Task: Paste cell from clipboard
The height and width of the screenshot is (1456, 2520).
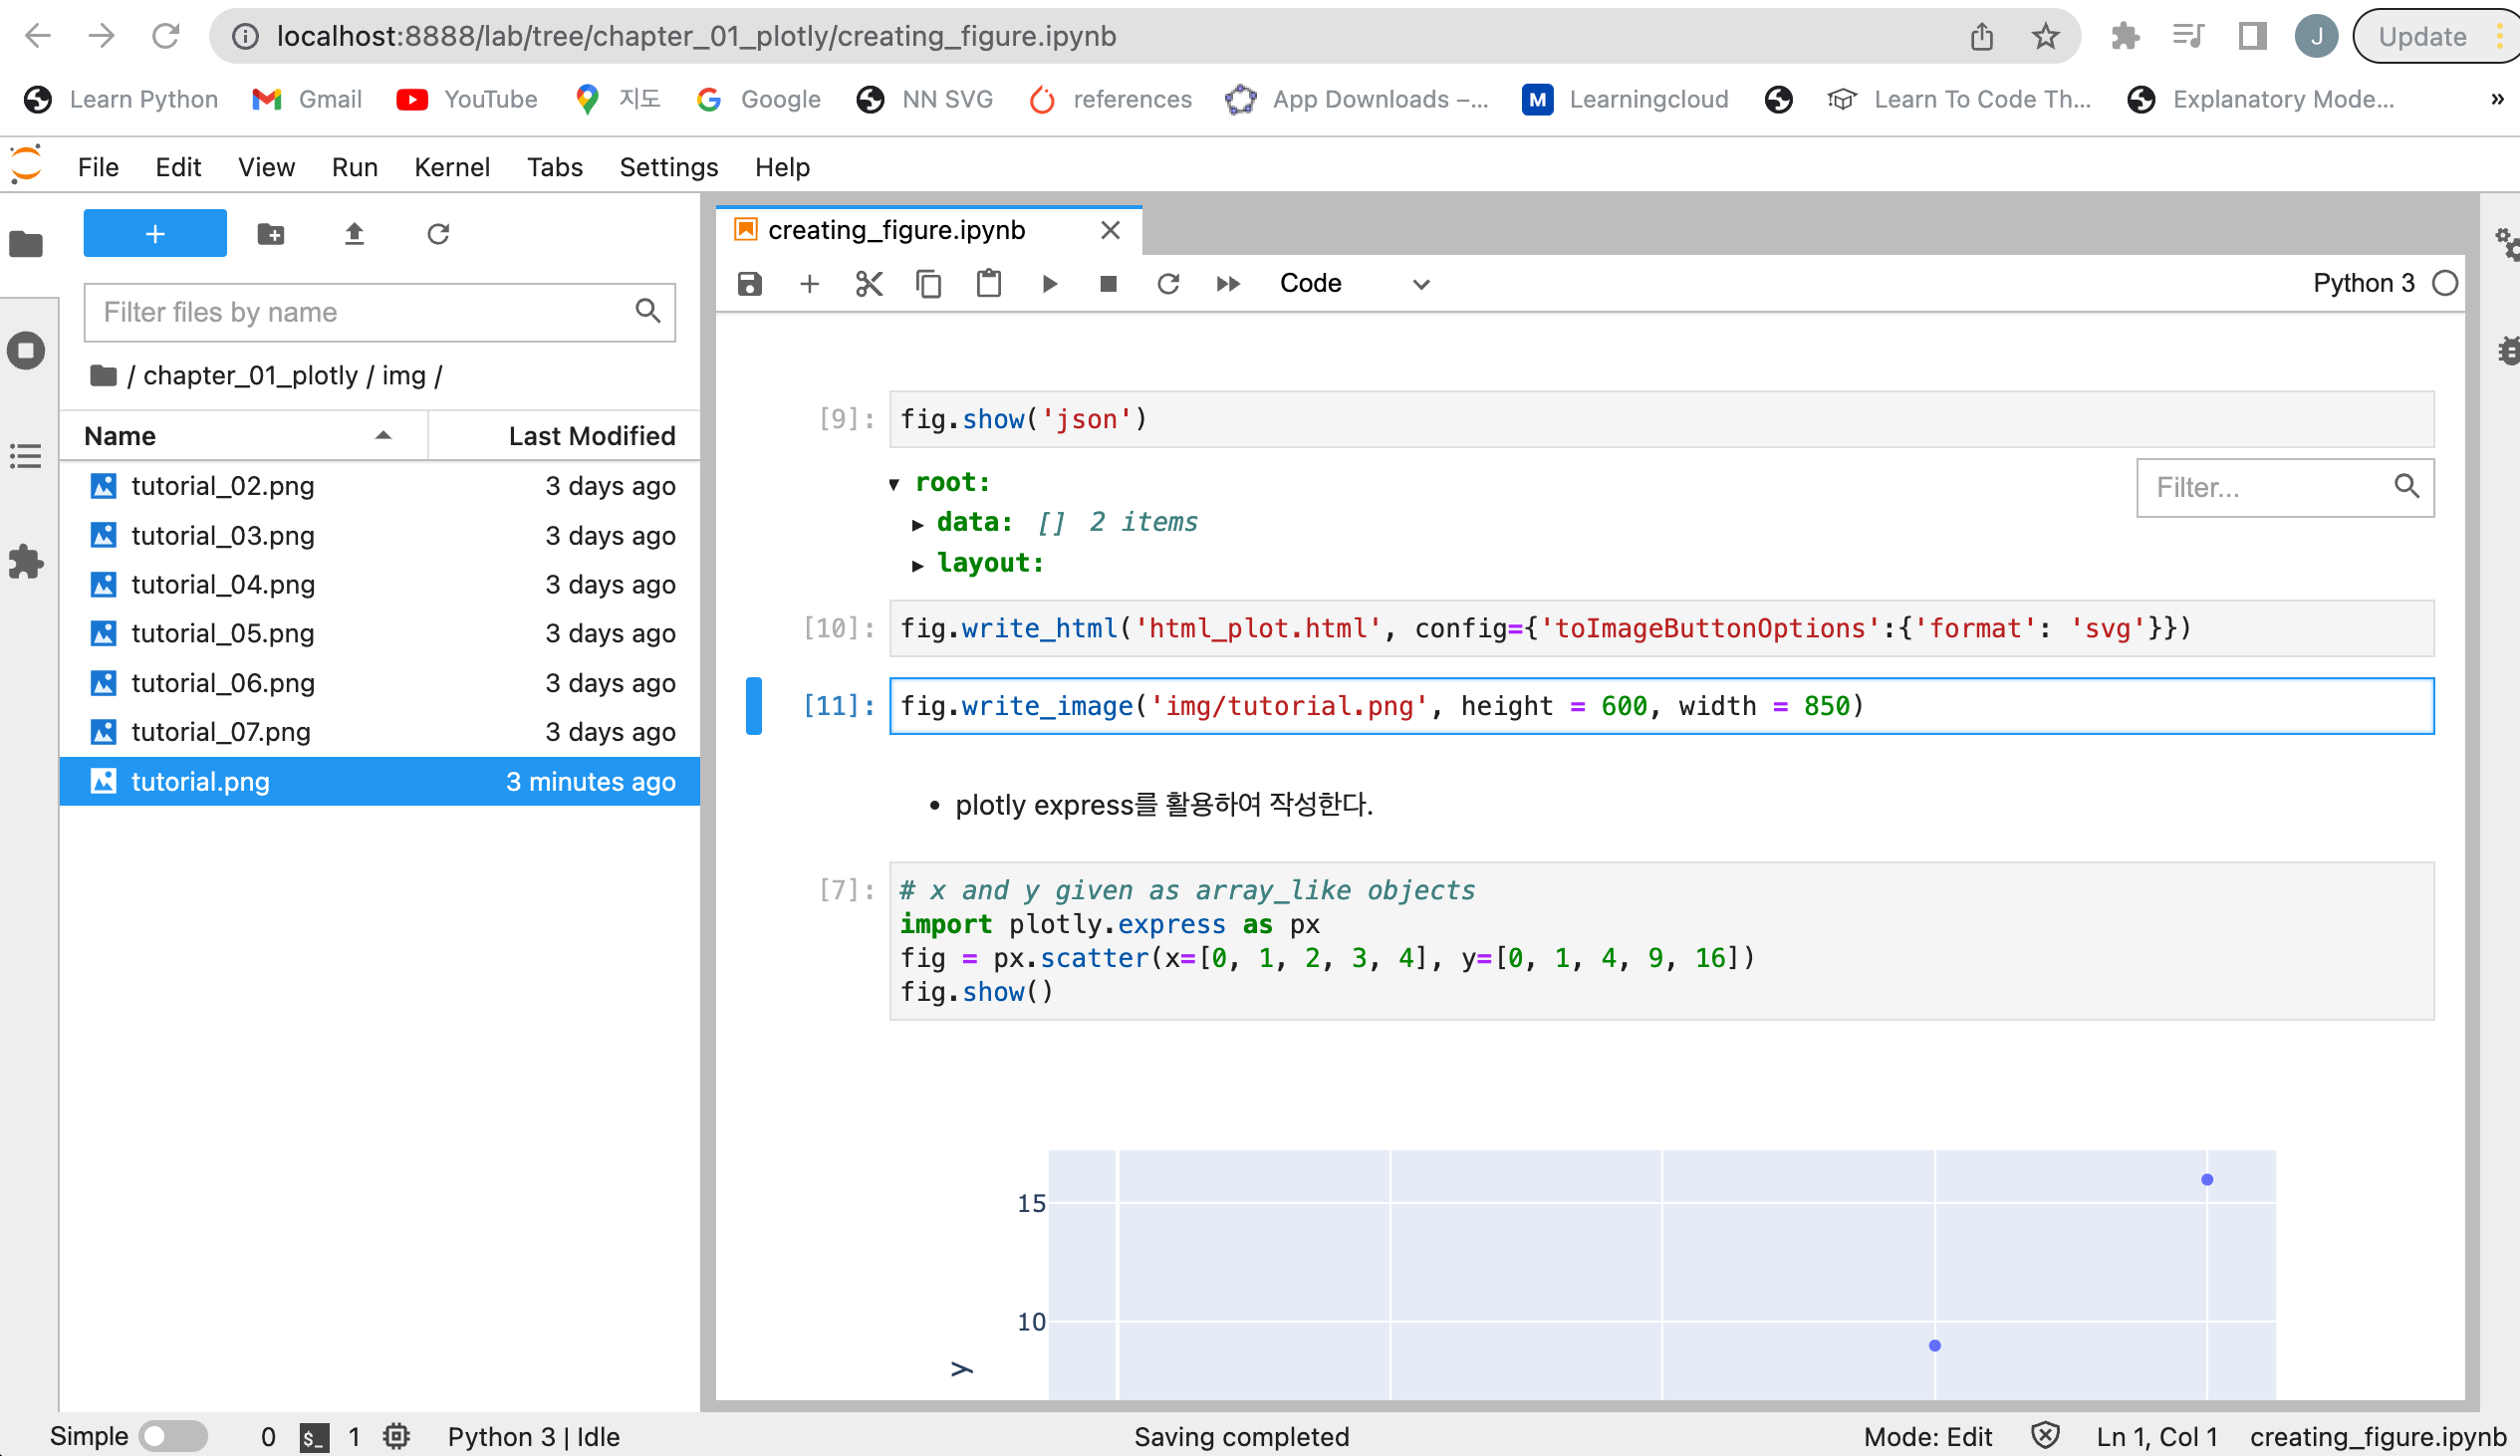Action: pyautogui.click(x=988, y=284)
